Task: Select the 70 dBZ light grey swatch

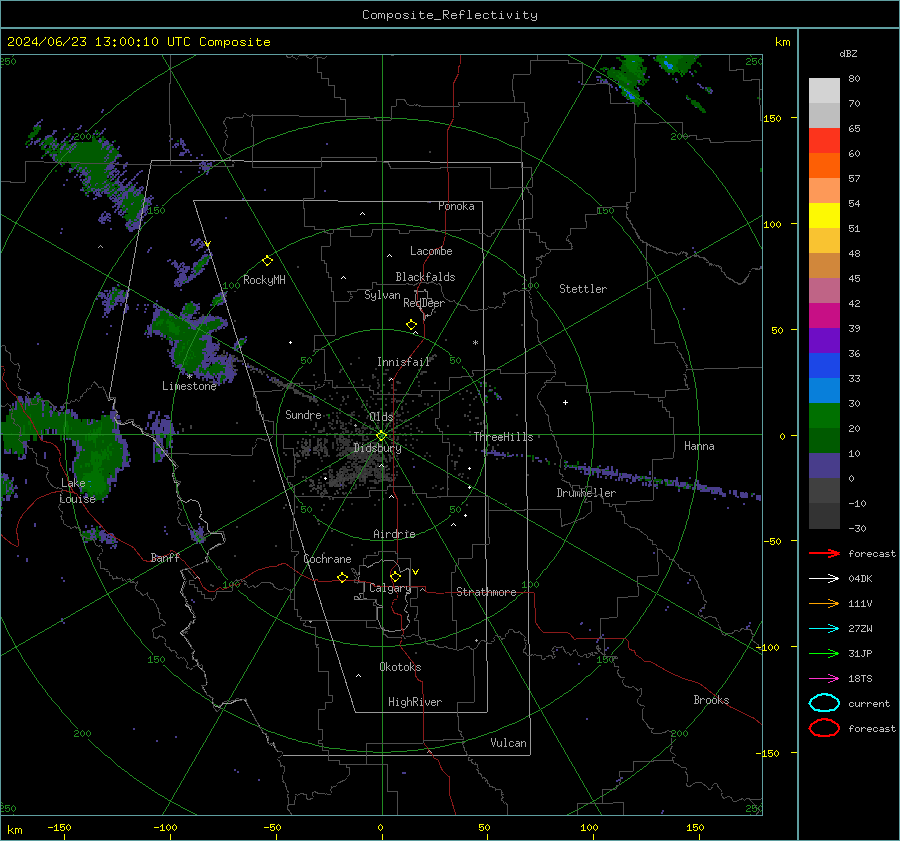Action: [x=824, y=91]
